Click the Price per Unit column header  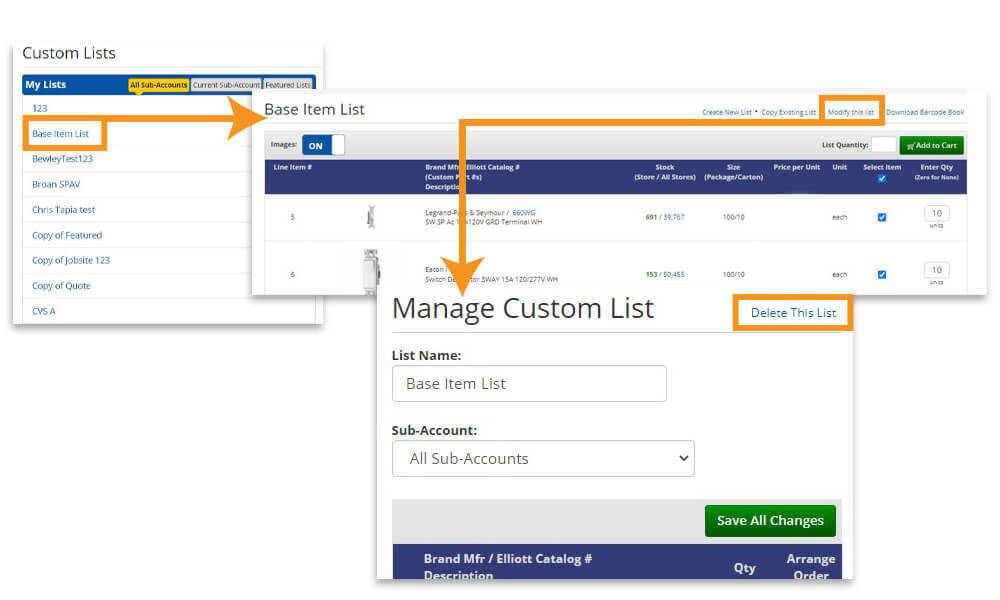tap(797, 167)
